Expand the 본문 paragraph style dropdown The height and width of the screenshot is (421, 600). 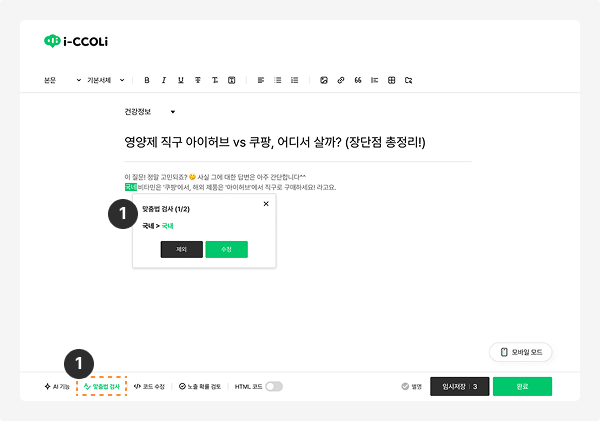62,80
